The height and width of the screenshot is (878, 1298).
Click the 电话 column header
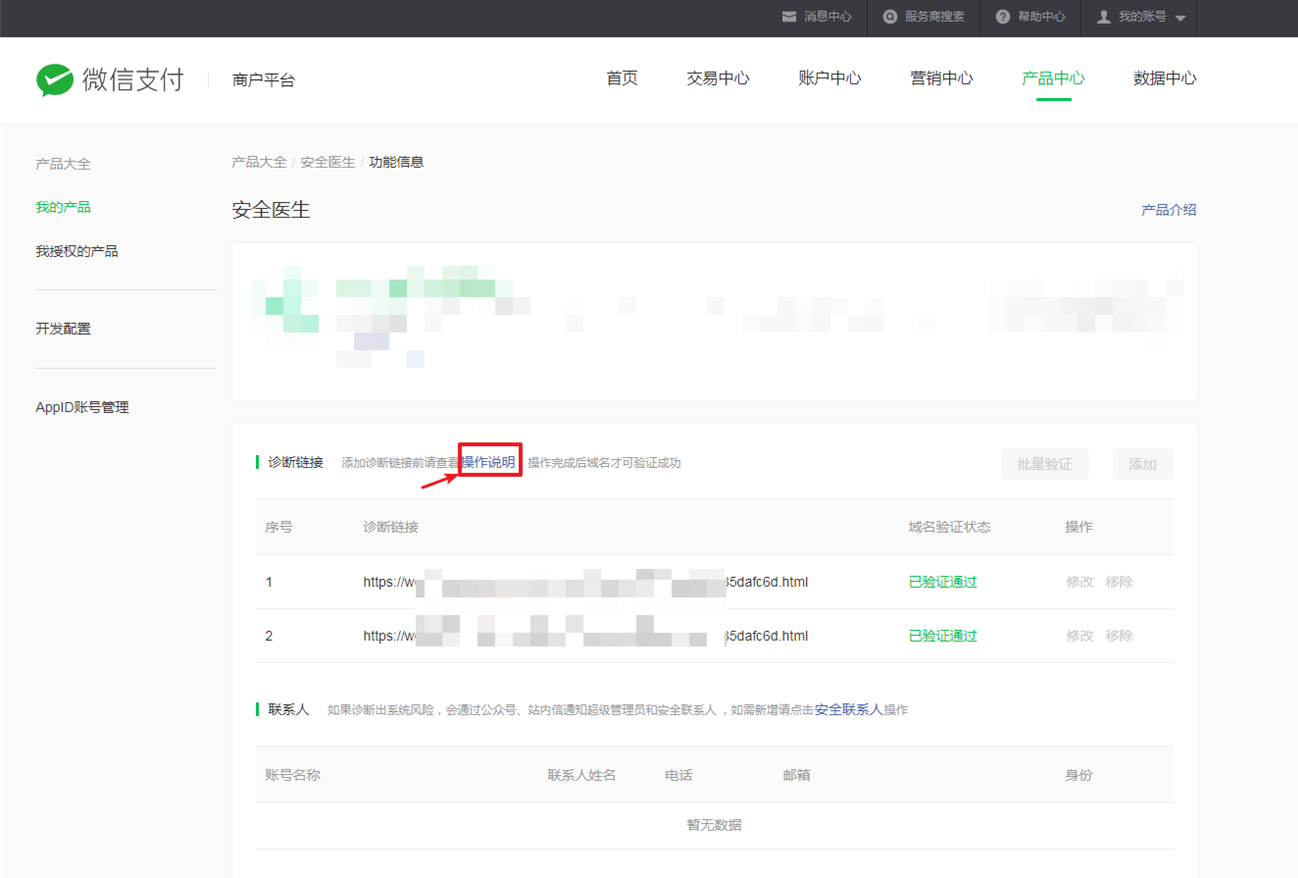[679, 775]
